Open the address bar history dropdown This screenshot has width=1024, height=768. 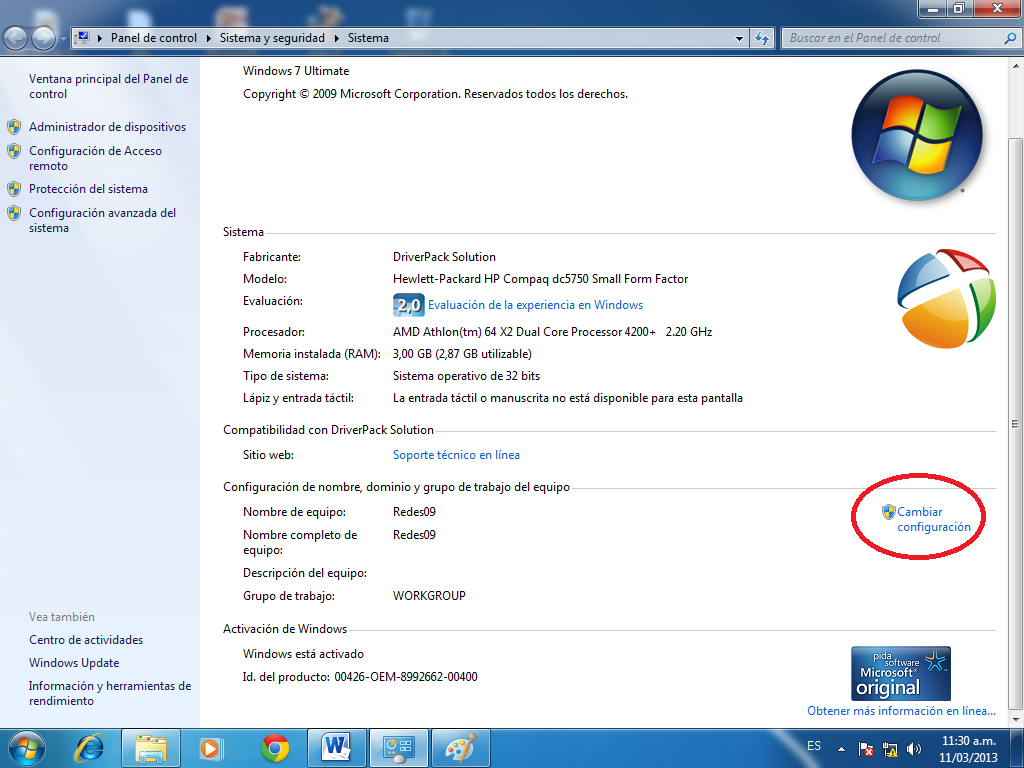[738, 38]
